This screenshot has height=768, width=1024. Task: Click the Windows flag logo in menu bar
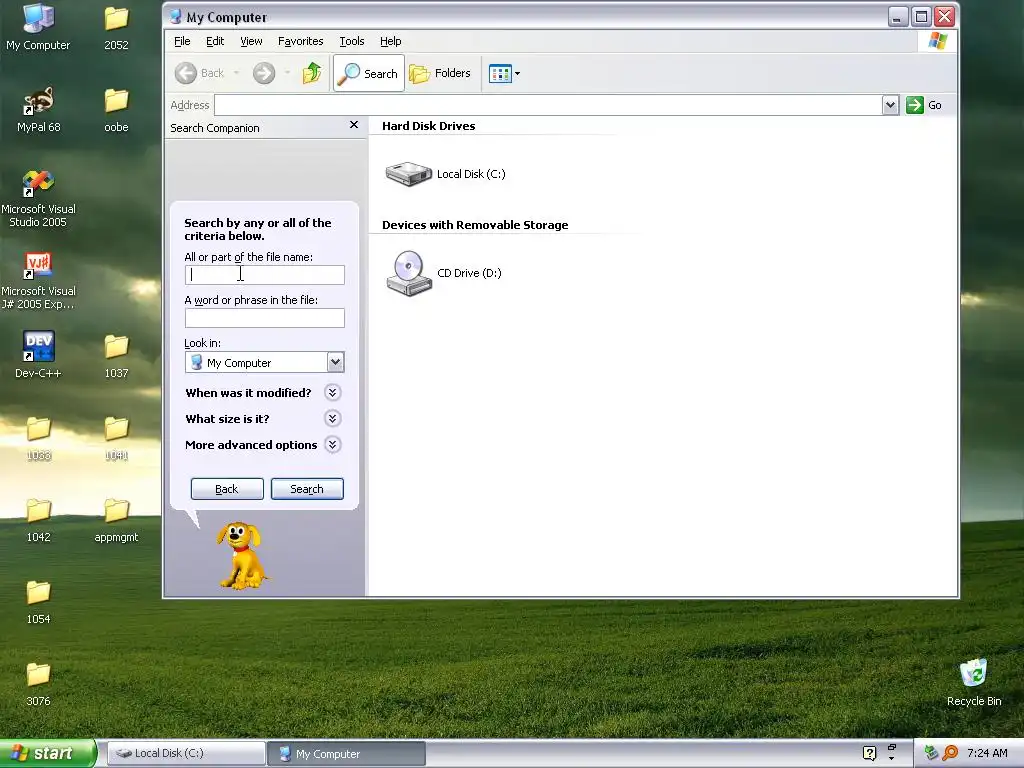point(938,41)
